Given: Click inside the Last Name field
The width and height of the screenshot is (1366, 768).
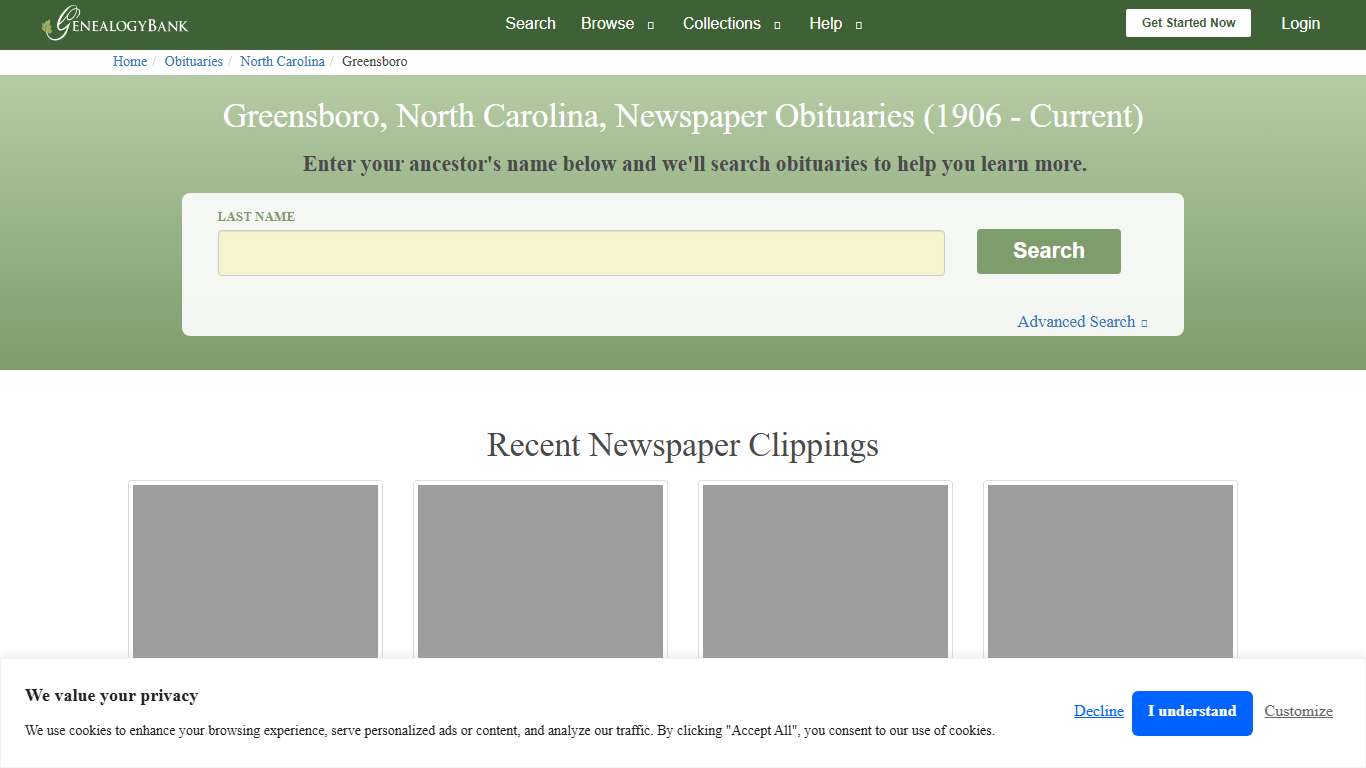Looking at the screenshot, I should 580,253.
